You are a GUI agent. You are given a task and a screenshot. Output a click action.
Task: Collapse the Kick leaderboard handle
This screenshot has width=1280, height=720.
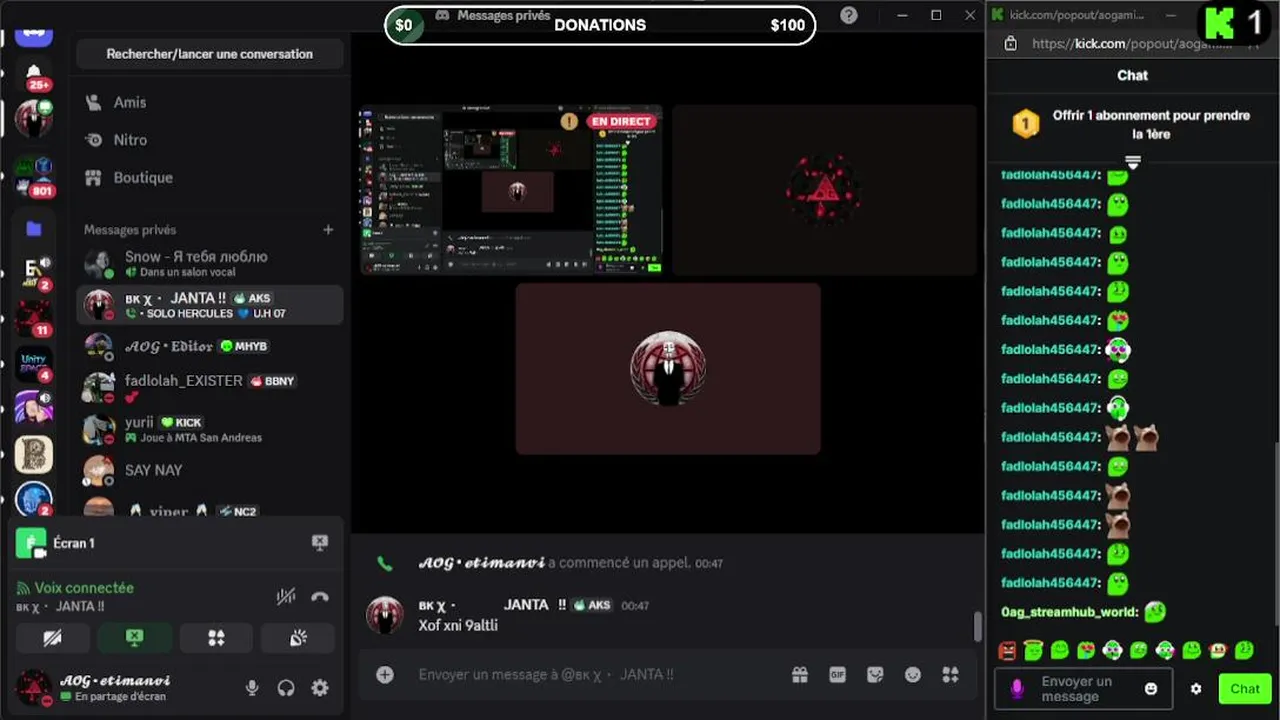(1133, 161)
